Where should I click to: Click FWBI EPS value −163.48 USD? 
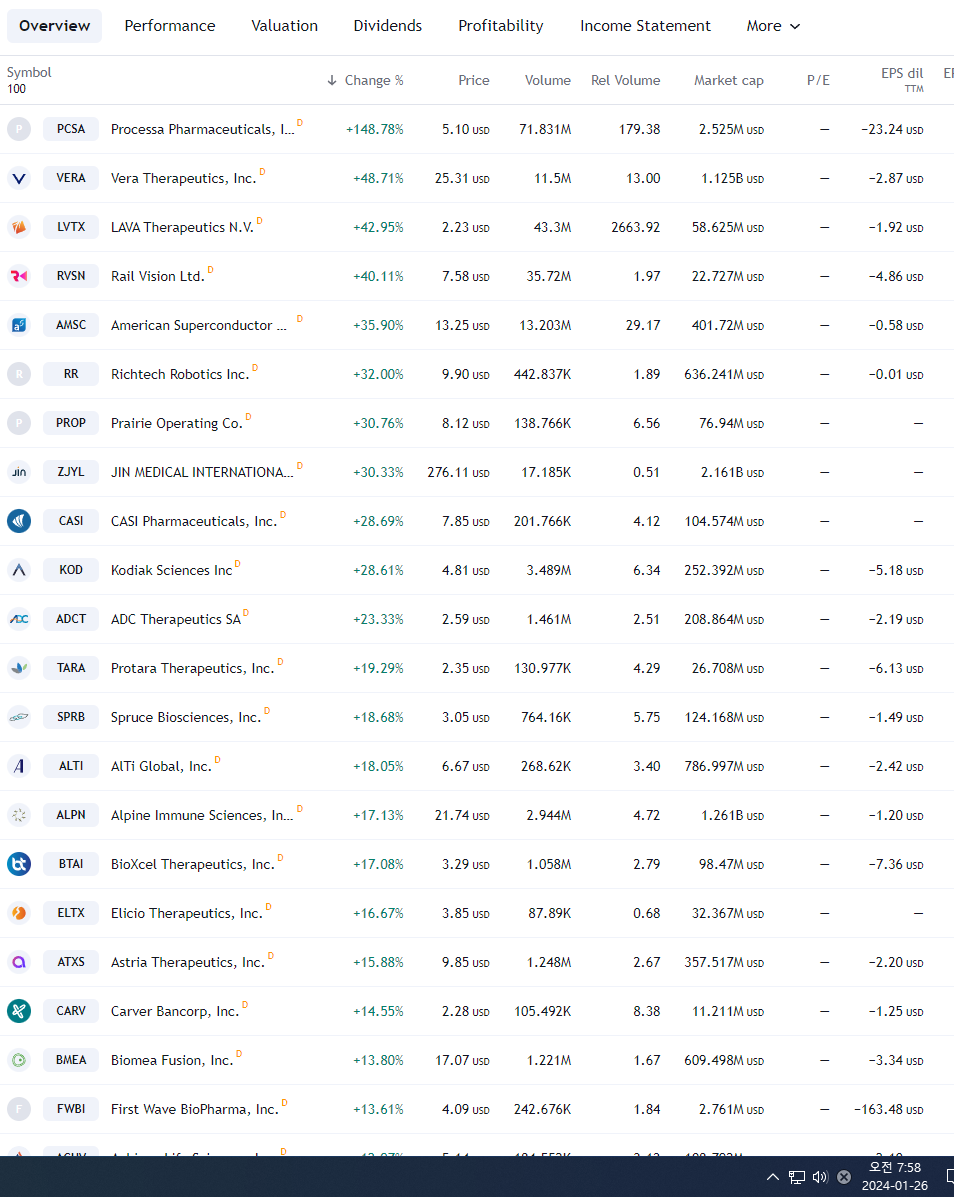(889, 1108)
